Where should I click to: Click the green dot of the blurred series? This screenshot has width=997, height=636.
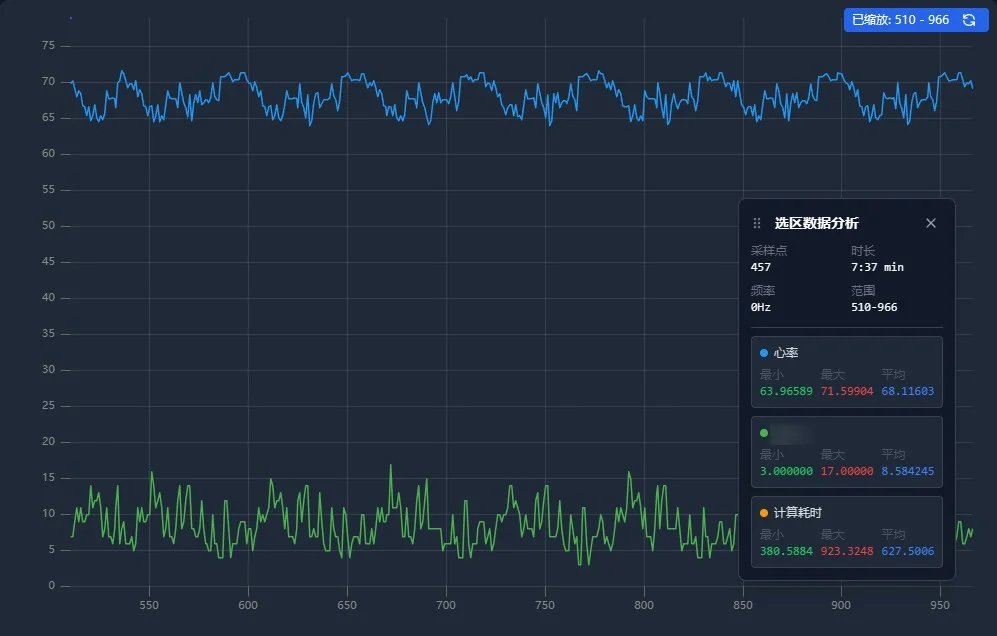click(x=764, y=433)
